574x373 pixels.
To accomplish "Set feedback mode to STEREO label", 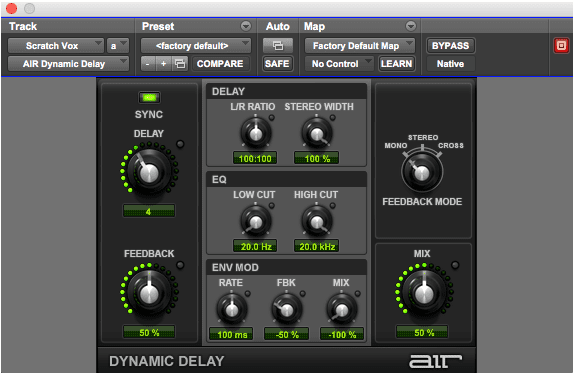I will pyautogui.click(x=423, y=137).
